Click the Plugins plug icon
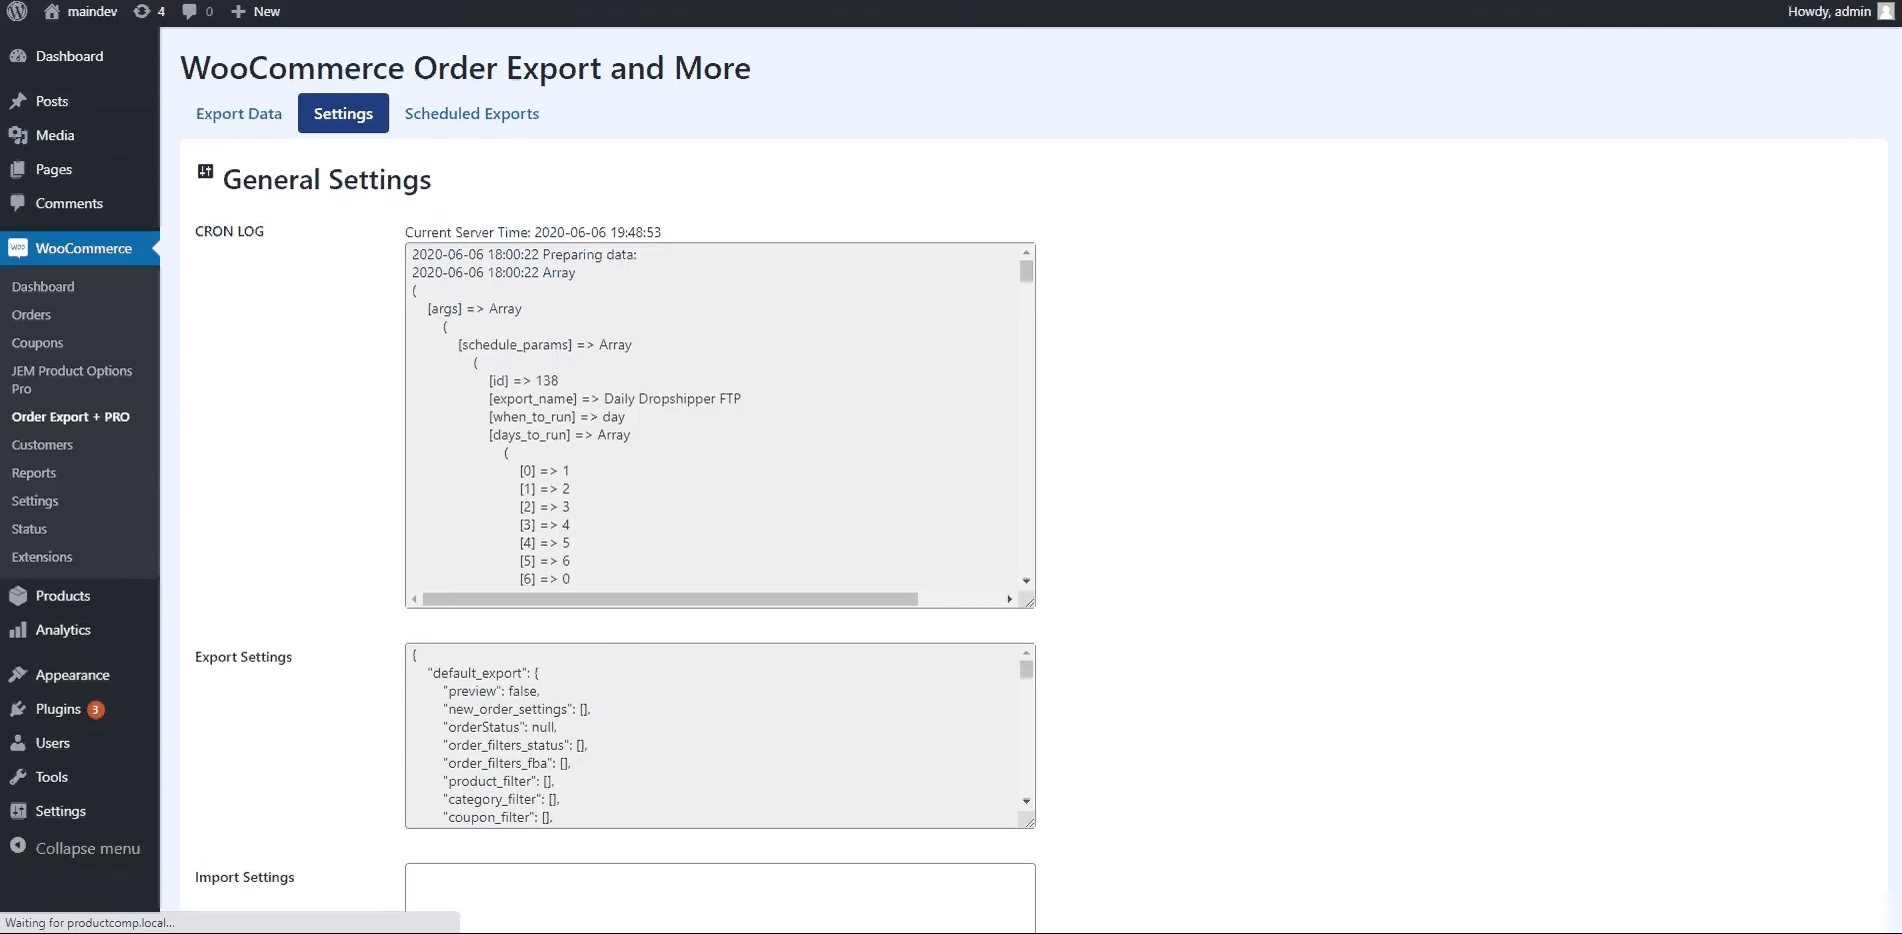1902x934 pixels. [18, 709]
